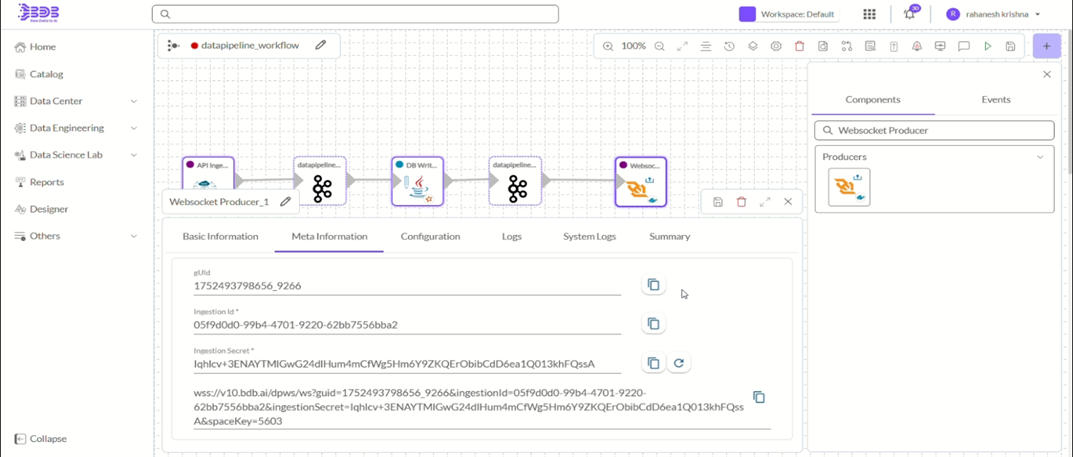1073x457 pixels.
Task: Switch to the Events tab
Action: coord(995,100)
